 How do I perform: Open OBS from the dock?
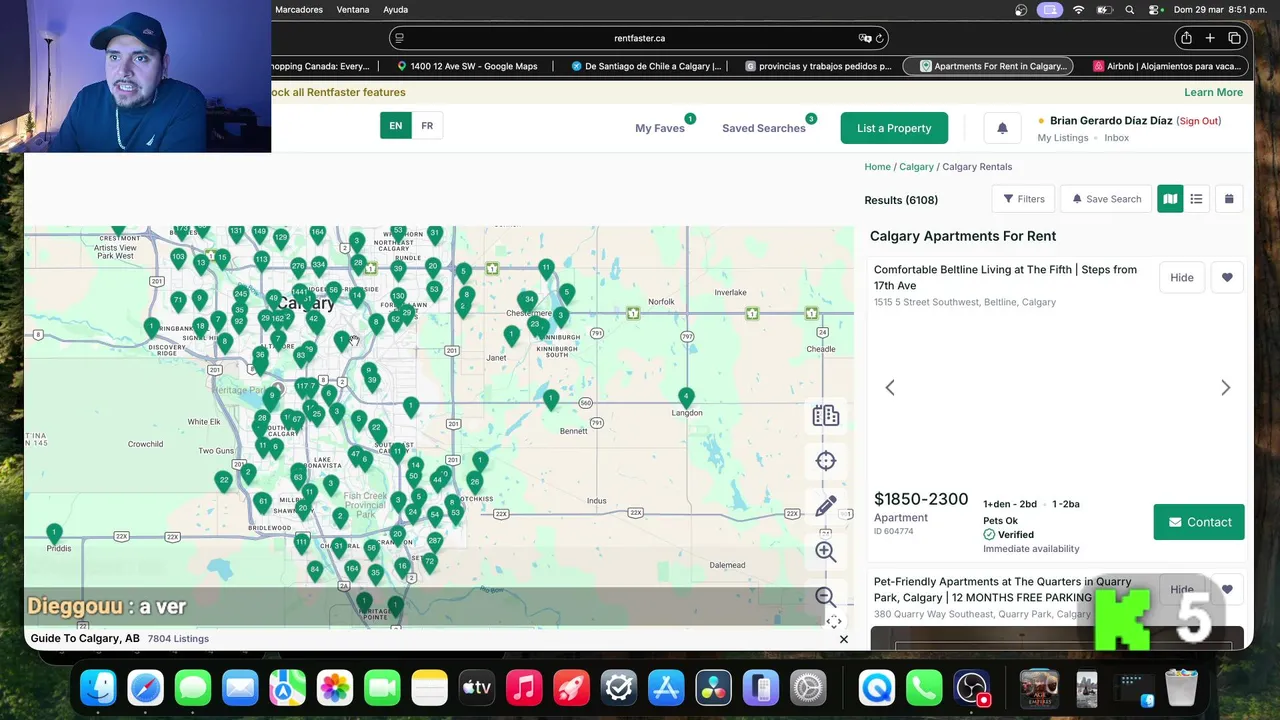972,688
